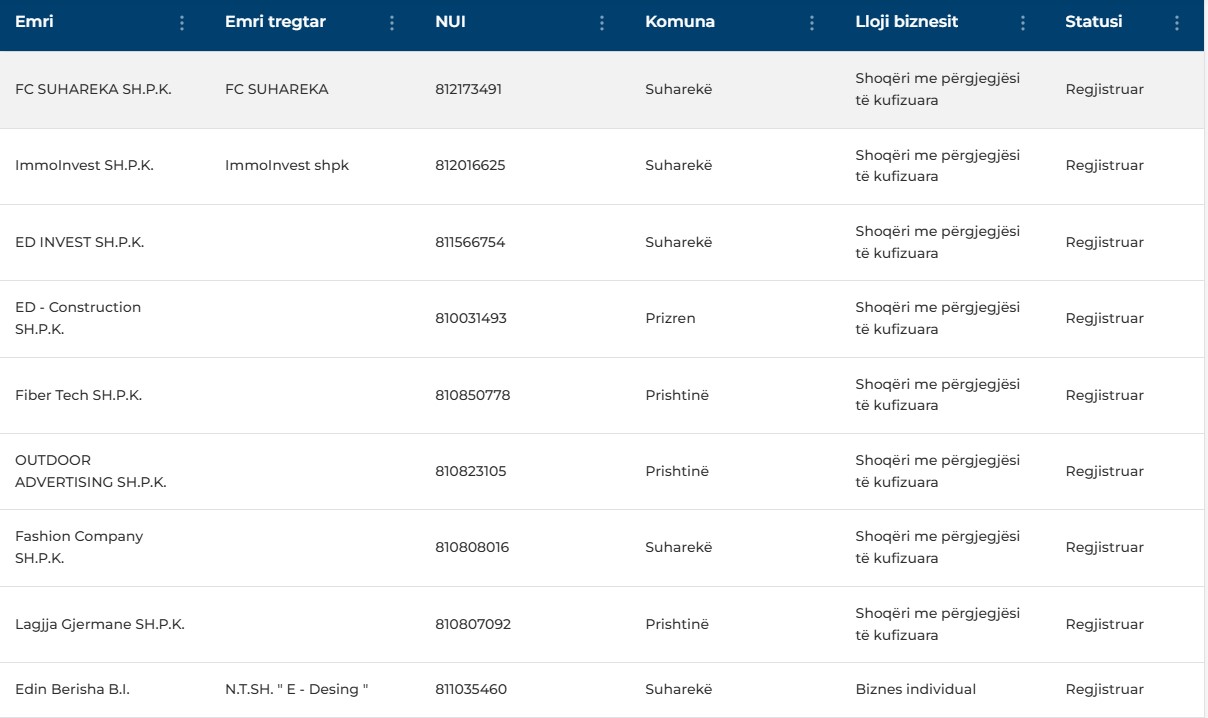Click NUI 811035460
1208x718 pixels.
pos(471,689)
